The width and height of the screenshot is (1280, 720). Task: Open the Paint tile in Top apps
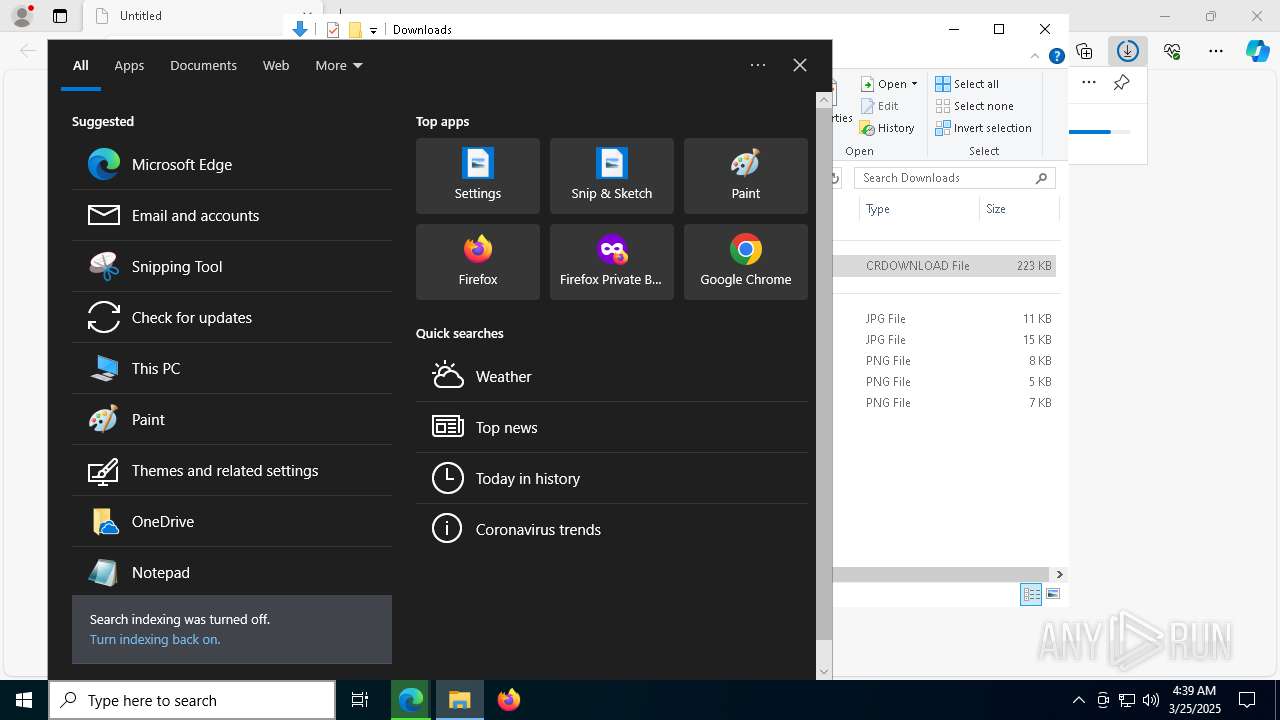point(746,176)
